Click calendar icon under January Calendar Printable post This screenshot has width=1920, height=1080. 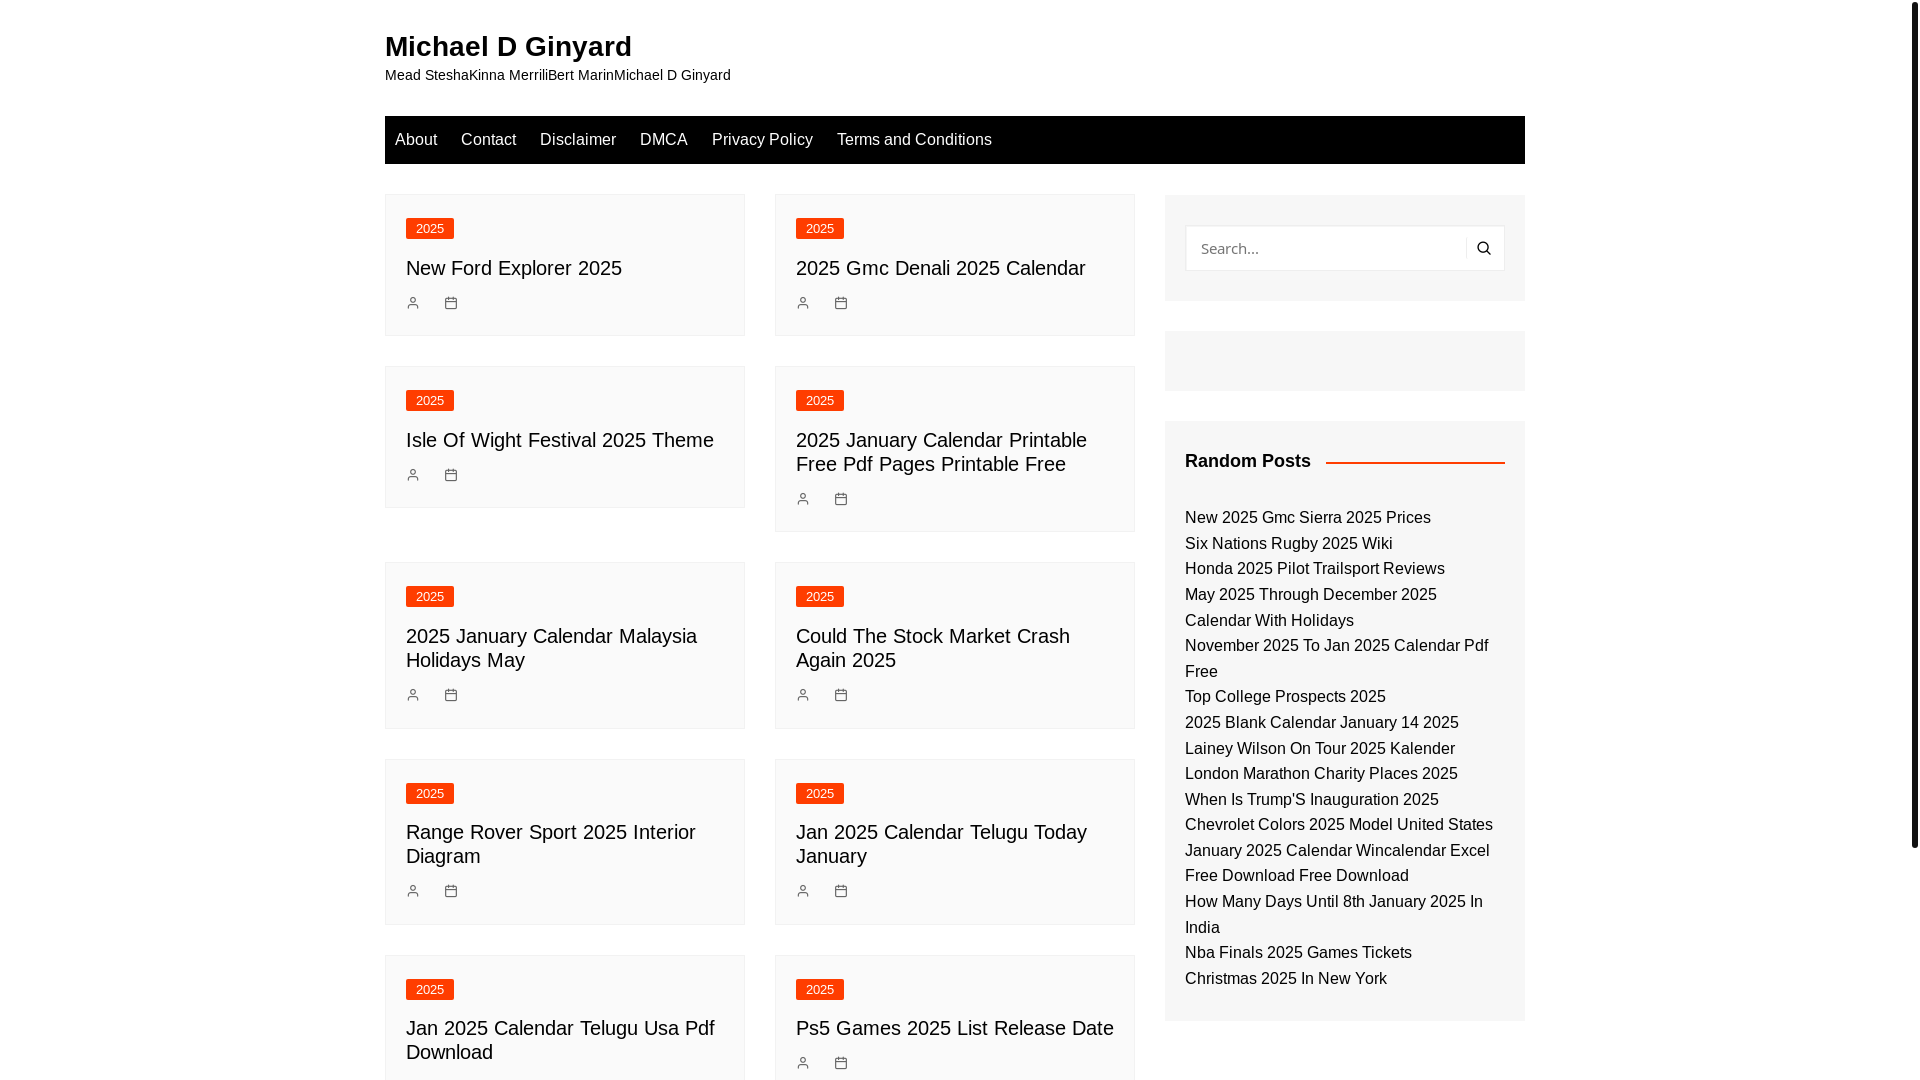841,499
